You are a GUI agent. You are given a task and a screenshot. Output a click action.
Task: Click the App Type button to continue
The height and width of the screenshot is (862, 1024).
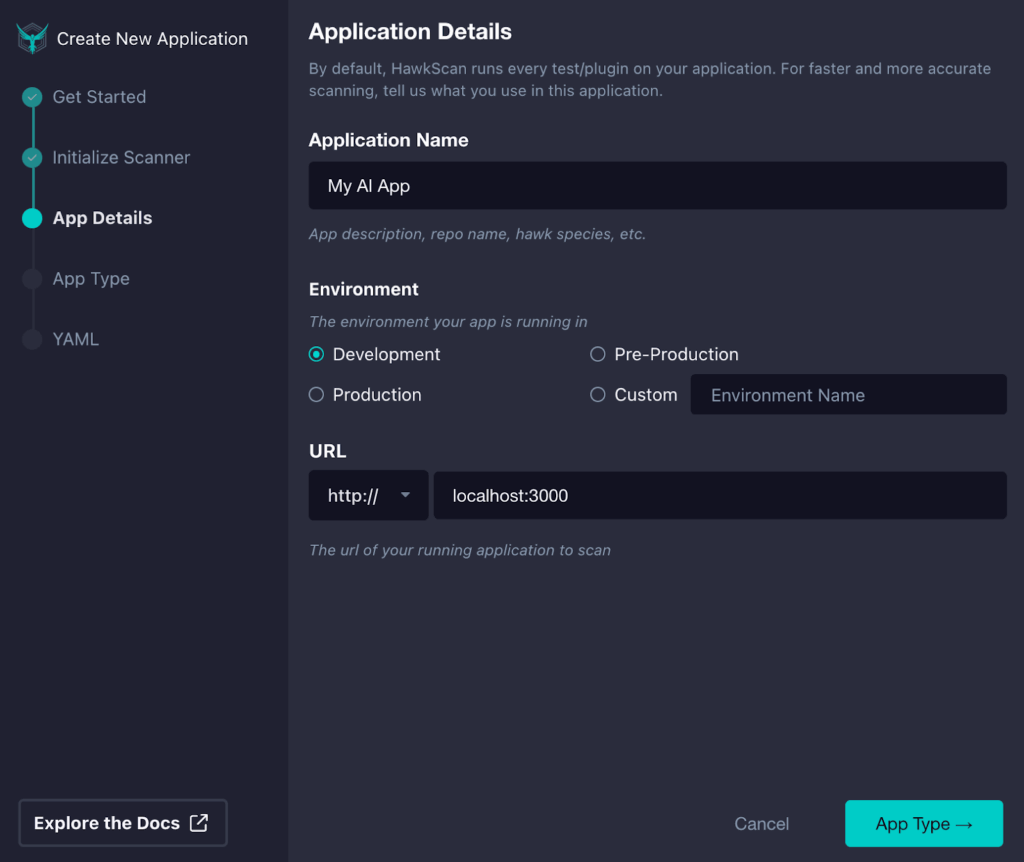(x=923, y=823)
